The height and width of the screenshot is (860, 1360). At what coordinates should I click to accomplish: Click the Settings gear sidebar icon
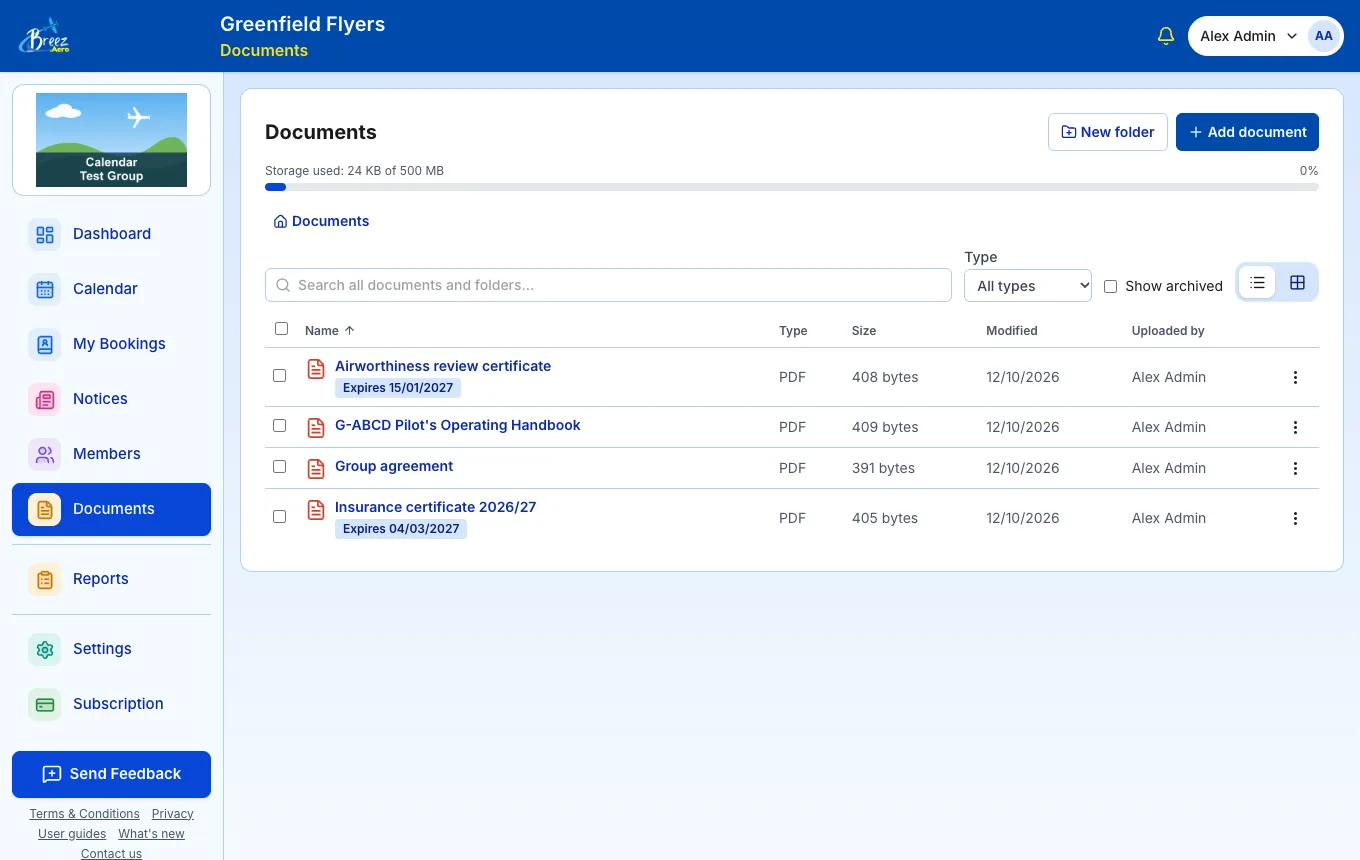(x=45, y=650)
